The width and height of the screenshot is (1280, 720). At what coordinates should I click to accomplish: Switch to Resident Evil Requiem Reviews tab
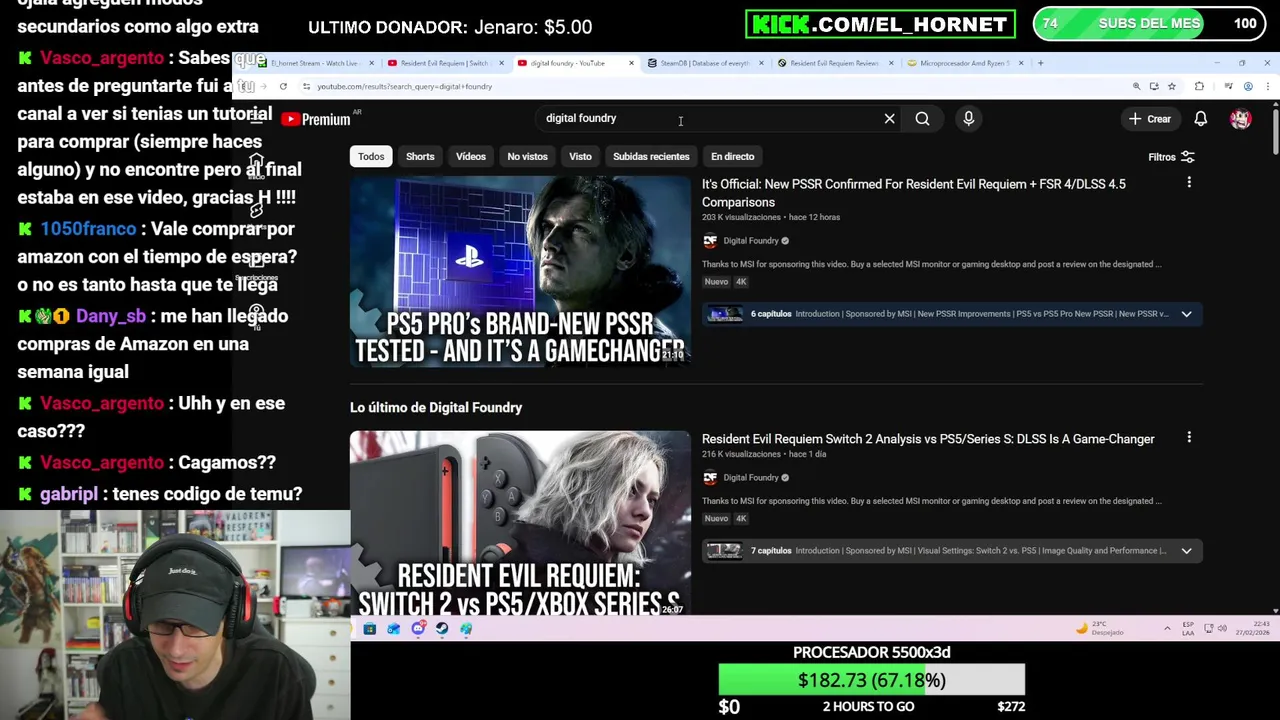pyautogui.click(x=834, y=63)
